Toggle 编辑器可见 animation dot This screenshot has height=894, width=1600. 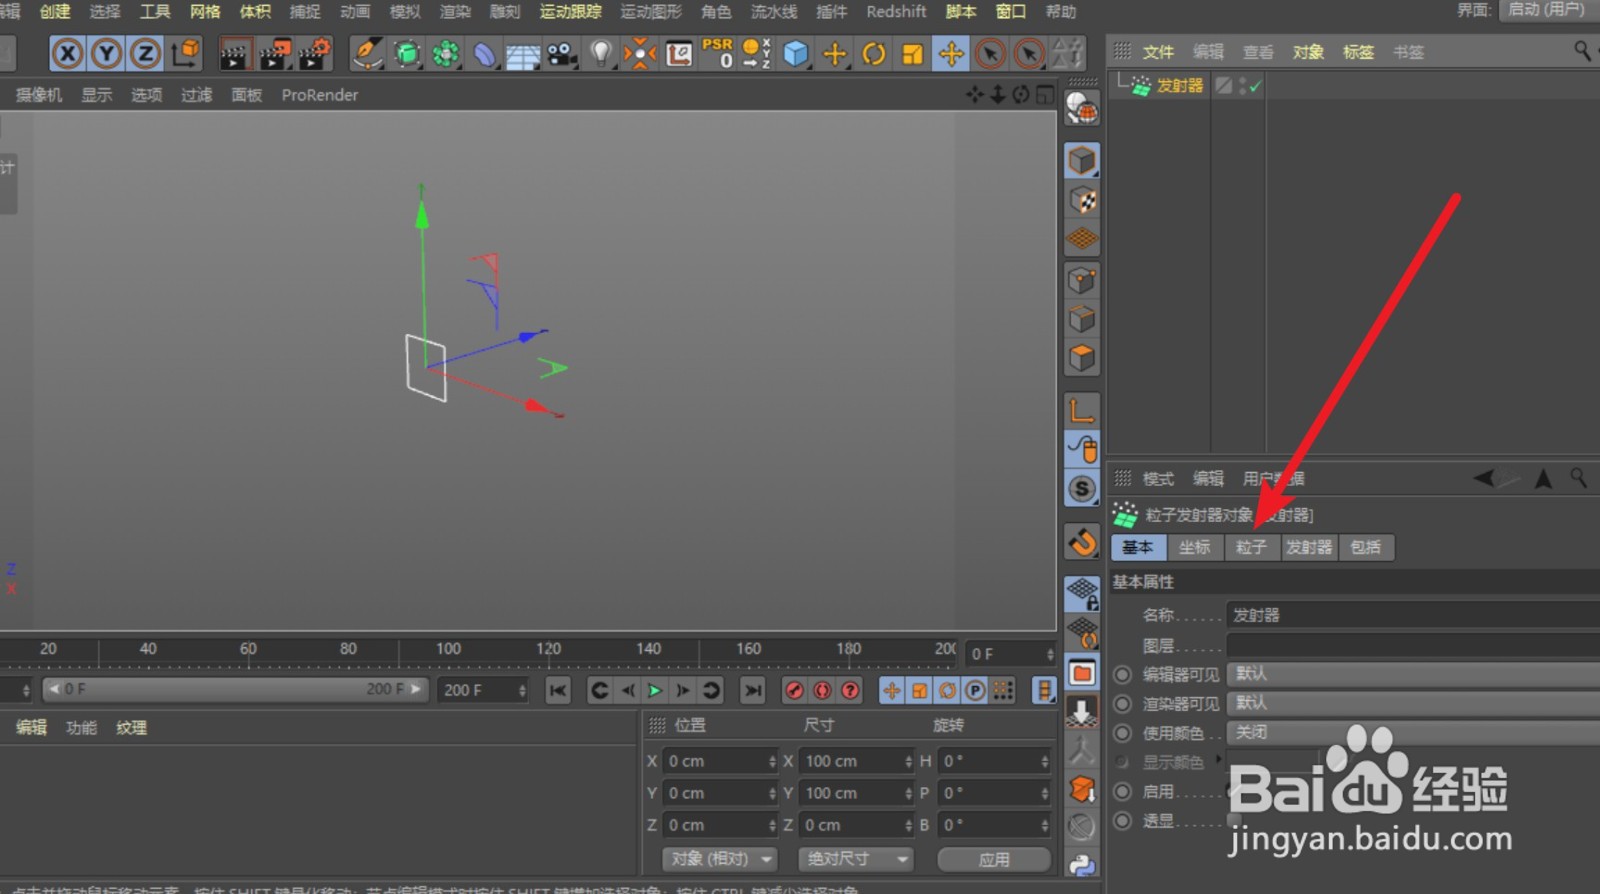point(1123,674)
